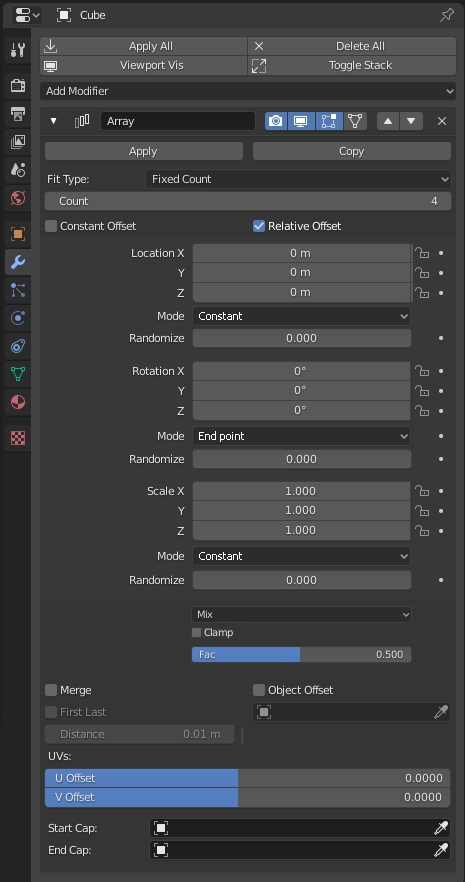
Task: Click the Toggle Stack button
Action: tap(352, 65)
